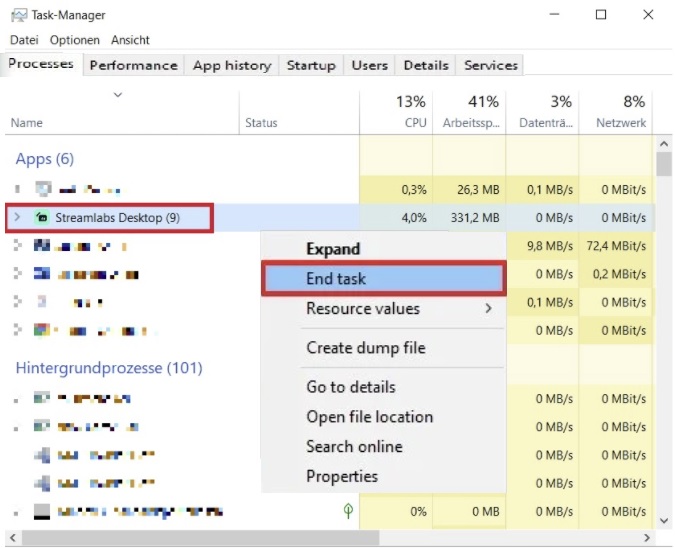Expand the Streamlabs Desktop process group
The width and height of the screenshot is (675, 548).
[17, 218]
